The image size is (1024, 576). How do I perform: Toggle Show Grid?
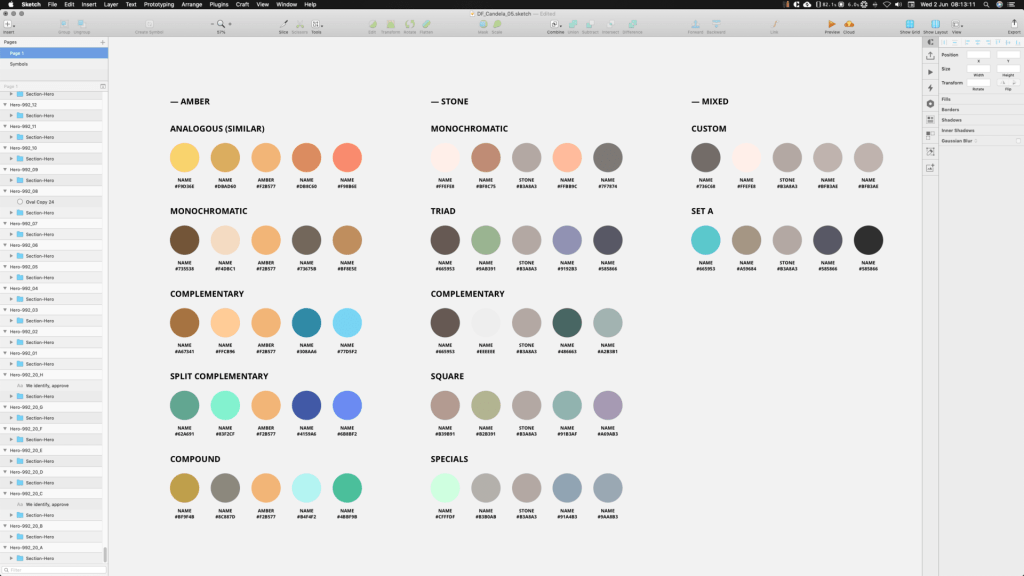909,25
